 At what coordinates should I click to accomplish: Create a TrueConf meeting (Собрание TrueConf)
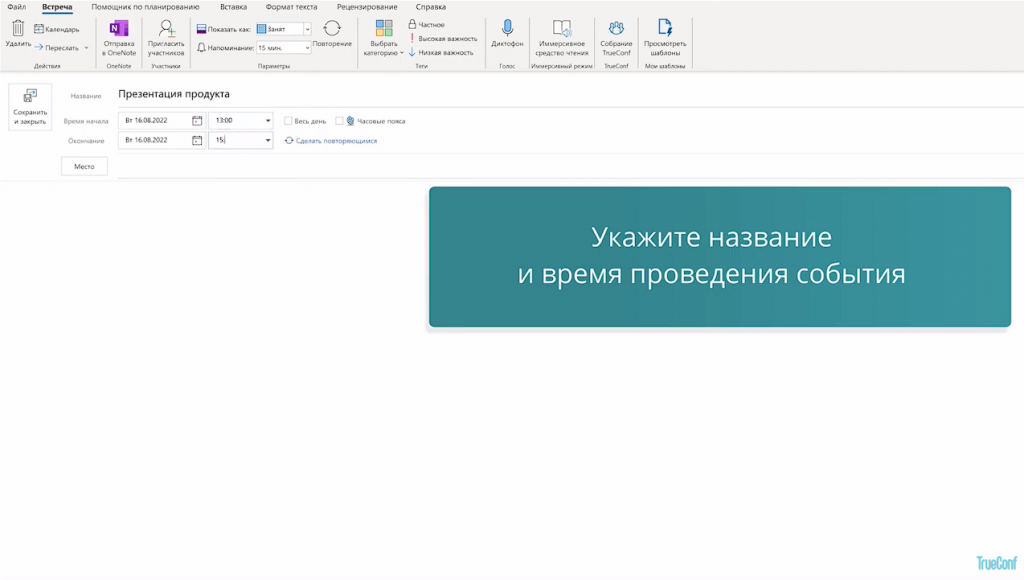(616, 38)
